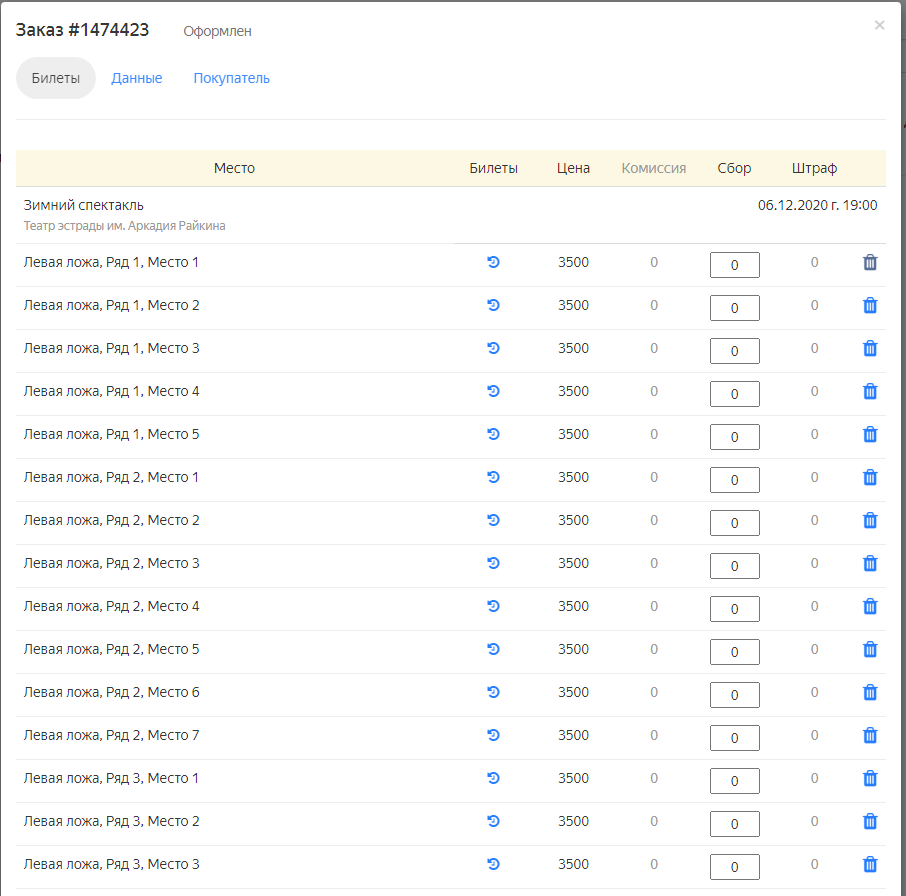Click Сбор field for Ряд 1 Место 1
Image resolution: width=906 pixels, height=896 pixels.
(x=734, y=265)
